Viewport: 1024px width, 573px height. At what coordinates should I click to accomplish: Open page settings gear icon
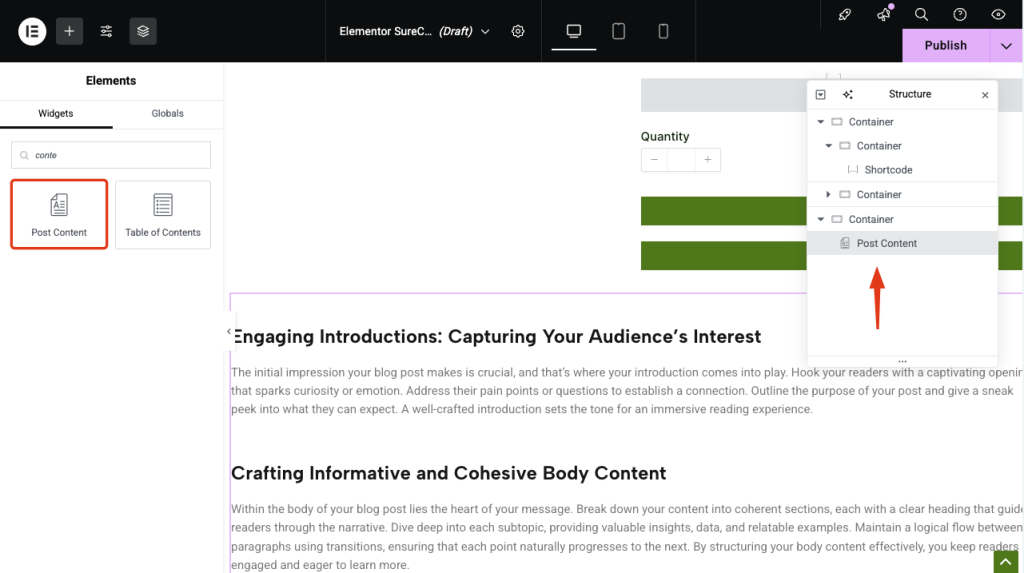(x=518, y=31)
